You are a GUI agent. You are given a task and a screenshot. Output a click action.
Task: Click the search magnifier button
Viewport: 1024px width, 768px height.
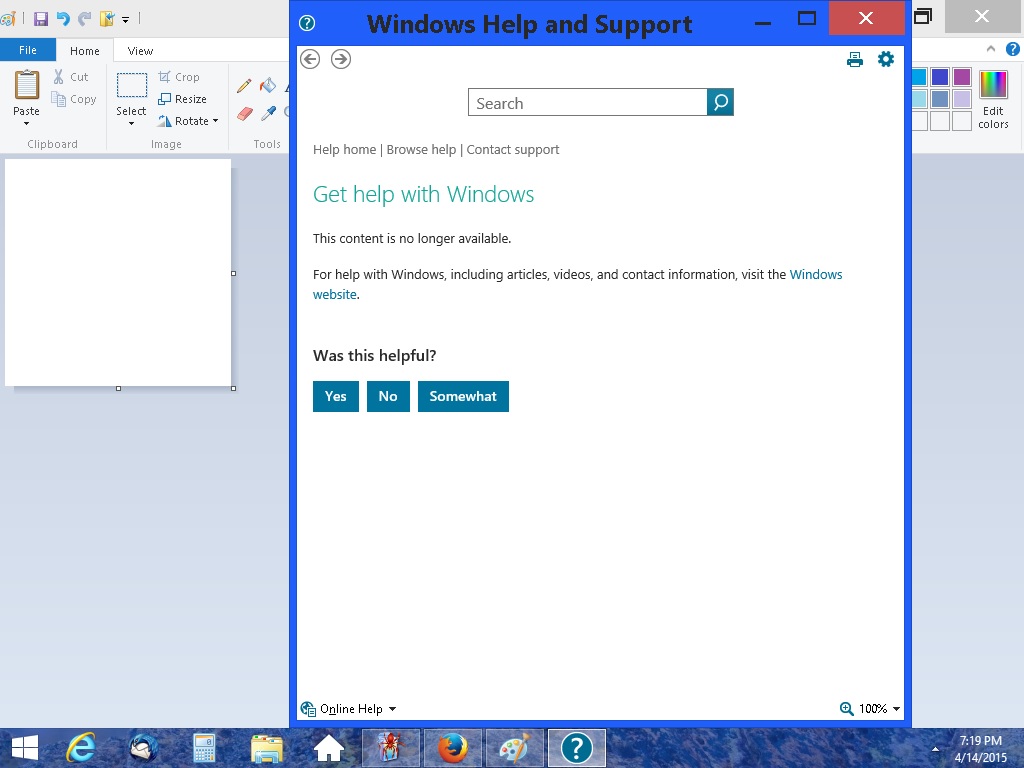pos(720,102)
